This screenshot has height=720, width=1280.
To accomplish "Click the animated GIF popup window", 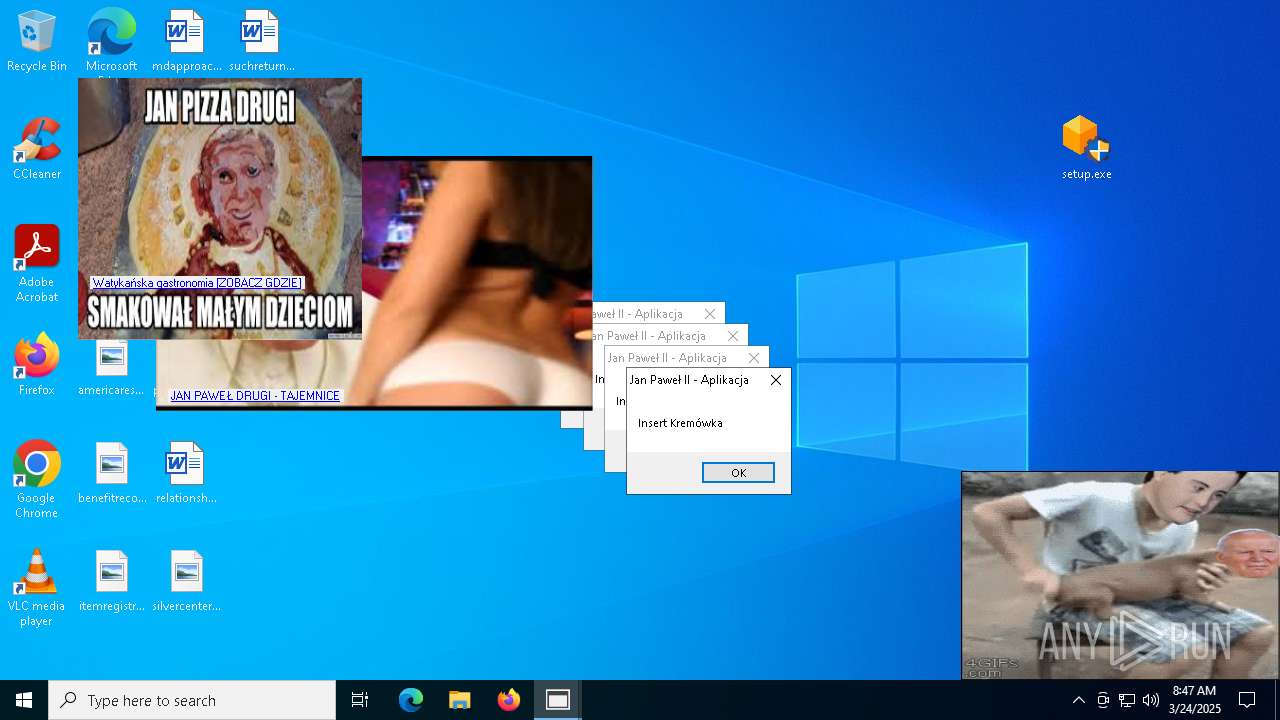I will pos(1120,576).
